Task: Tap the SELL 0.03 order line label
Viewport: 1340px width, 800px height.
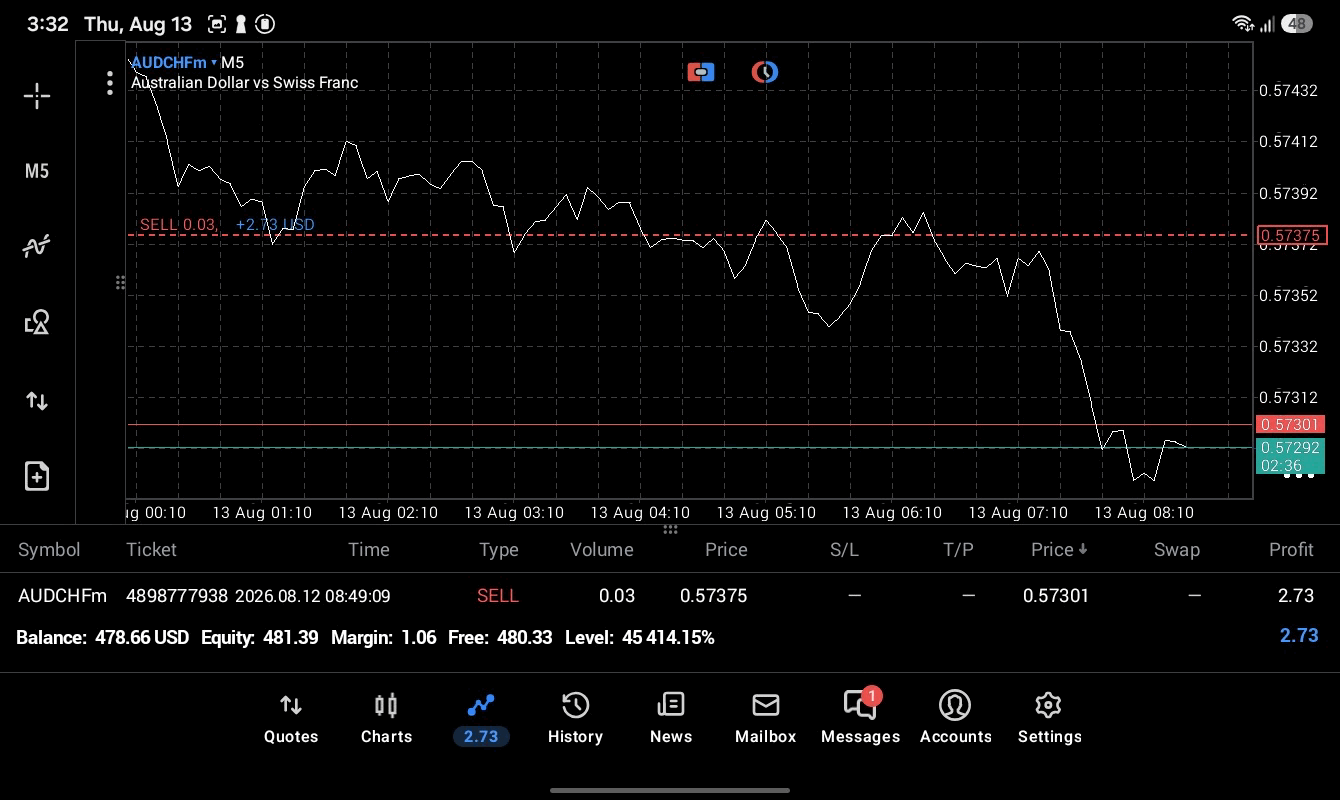Action: point(178,225)
